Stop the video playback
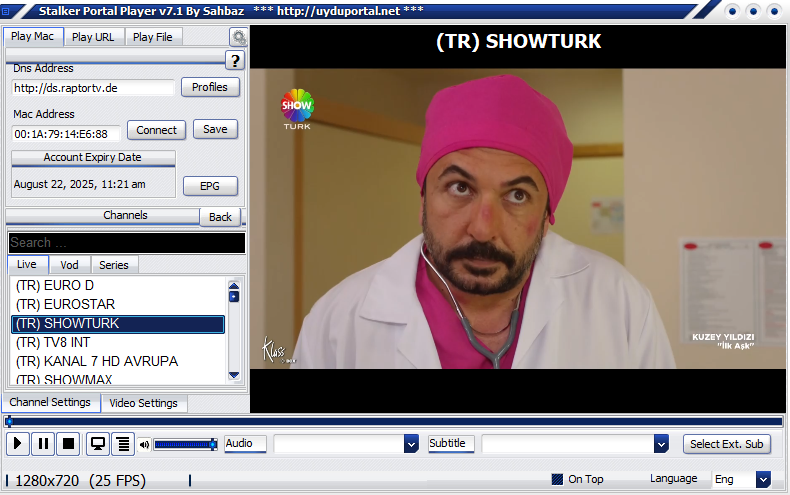The image size is (790, 495). pos(68,444)
